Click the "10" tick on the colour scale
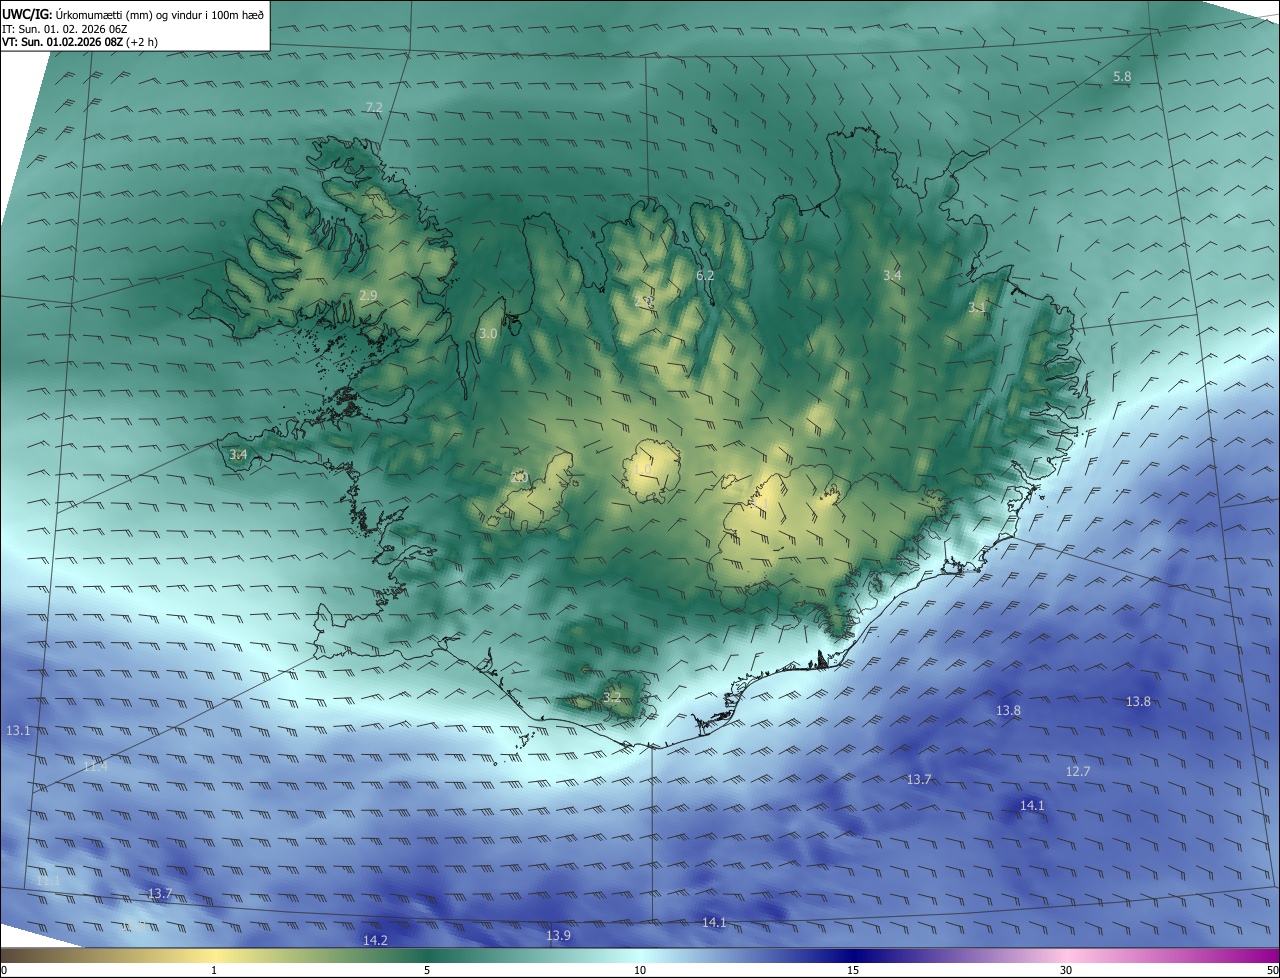 [640, 970]
